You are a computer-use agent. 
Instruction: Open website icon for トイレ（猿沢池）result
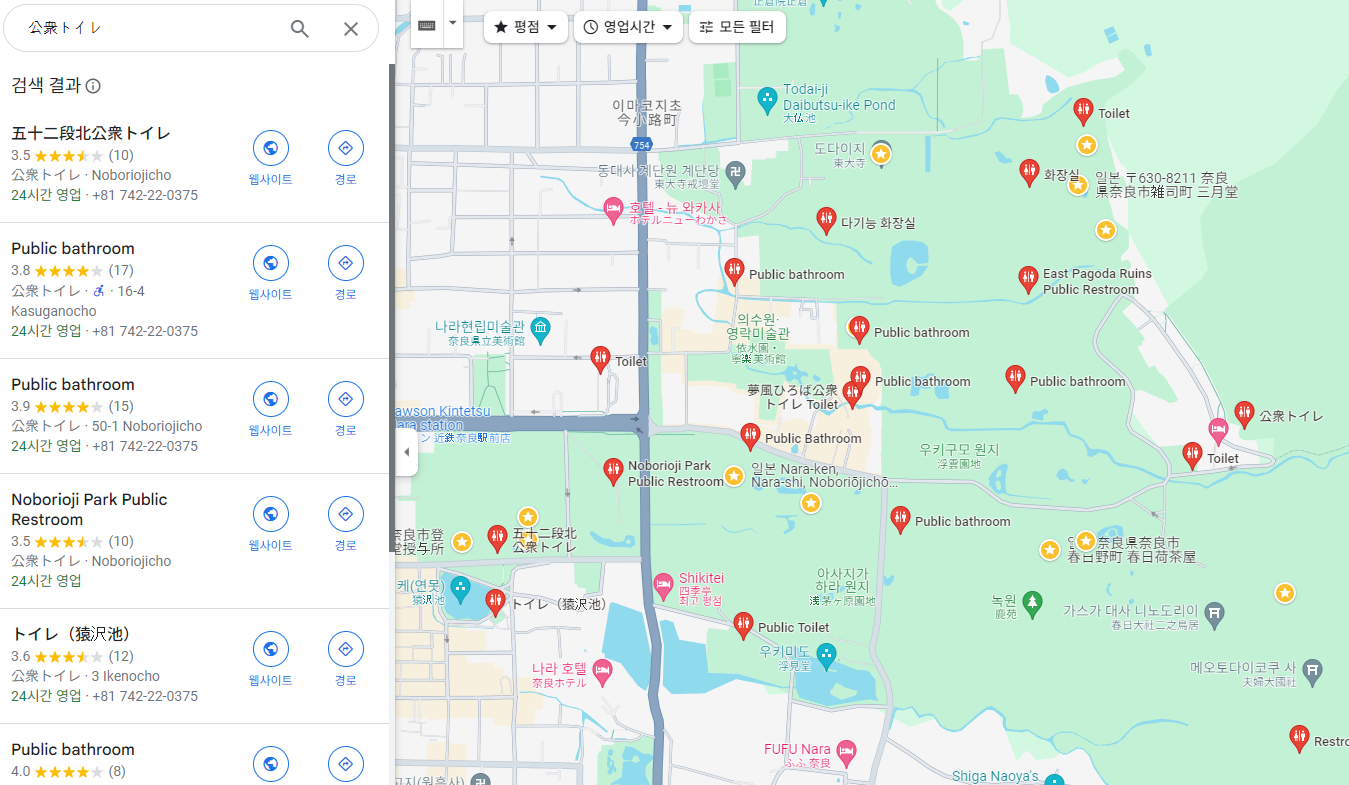[x=270, y=649]
